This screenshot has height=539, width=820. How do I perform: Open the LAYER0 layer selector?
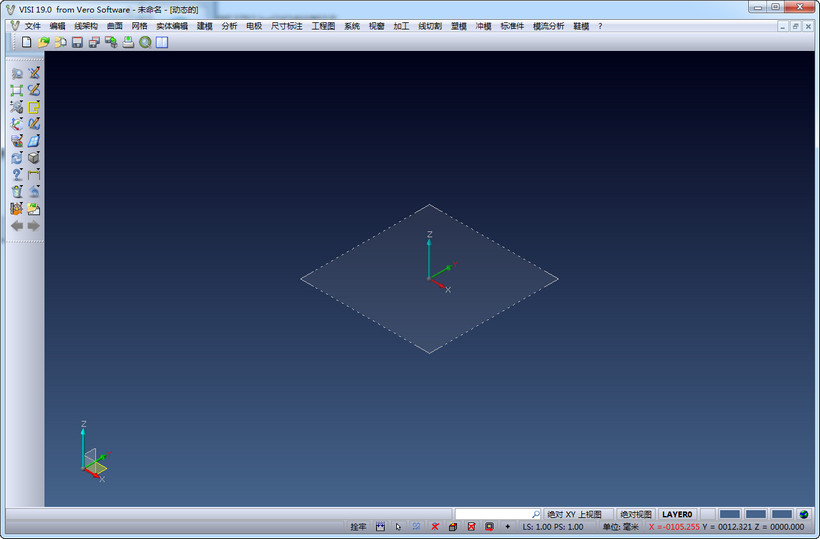click(x=677, y=514)
